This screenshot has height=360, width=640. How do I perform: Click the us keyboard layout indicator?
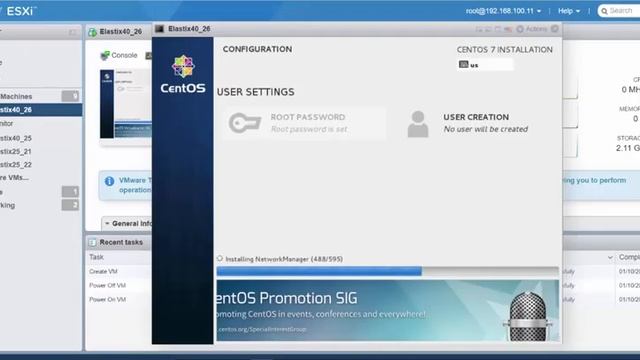click(x=485, y=64)
